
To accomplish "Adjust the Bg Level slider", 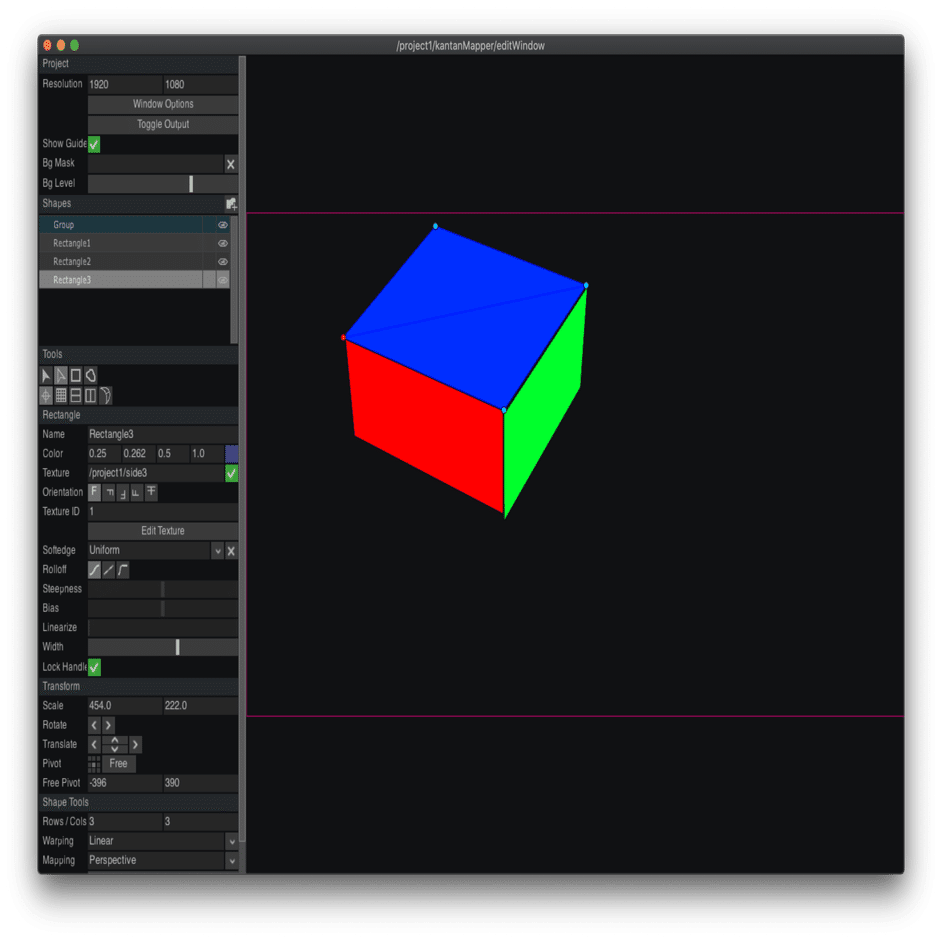I will [x=163, y=184].
